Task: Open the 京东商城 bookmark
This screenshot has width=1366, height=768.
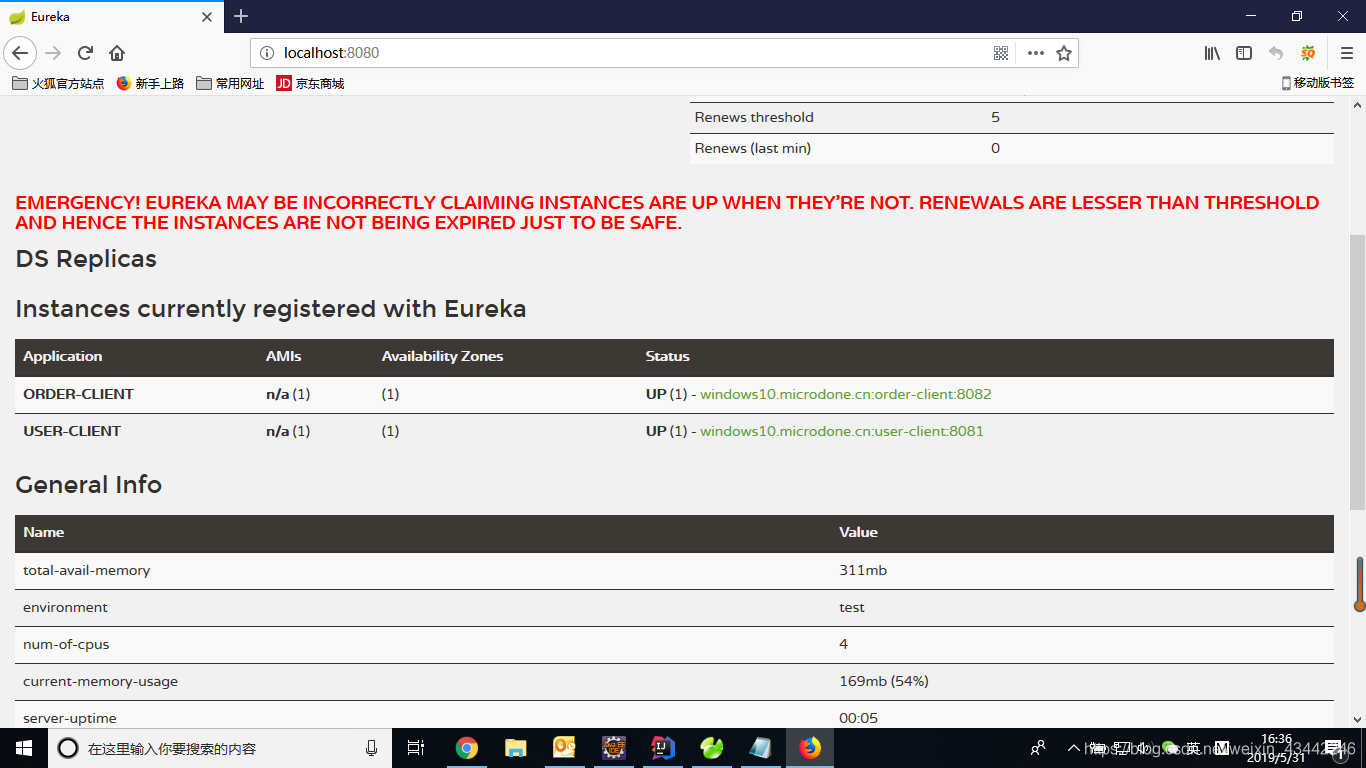Action: 310,84
